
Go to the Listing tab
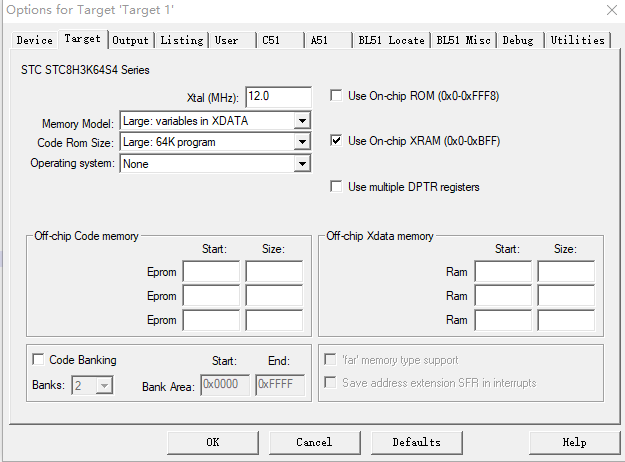tap(182, 40)
